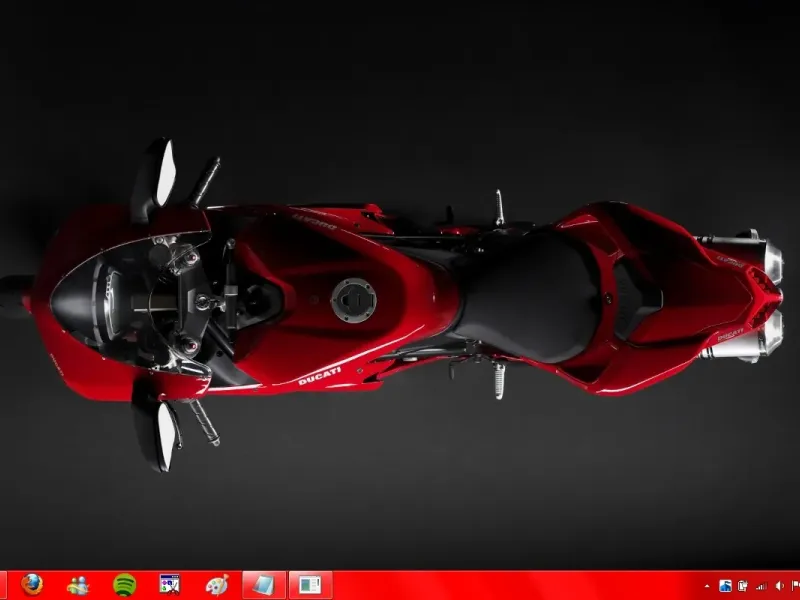The image size is (800, 600).
Task: Launch Mozilla Firefox from the taskbar
Action: tap(32, 584)
